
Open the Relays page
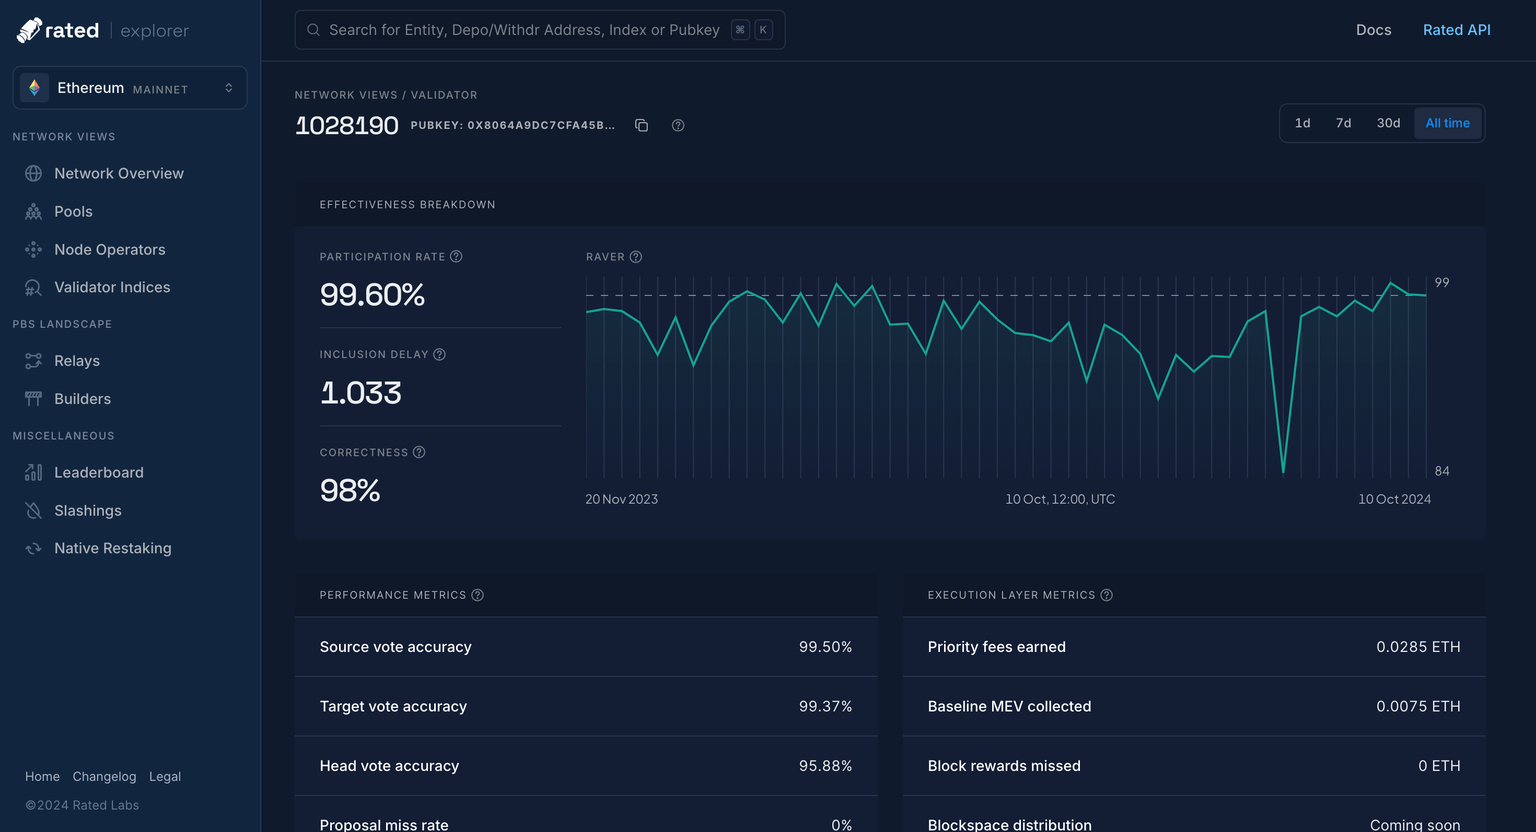(77, 361)
